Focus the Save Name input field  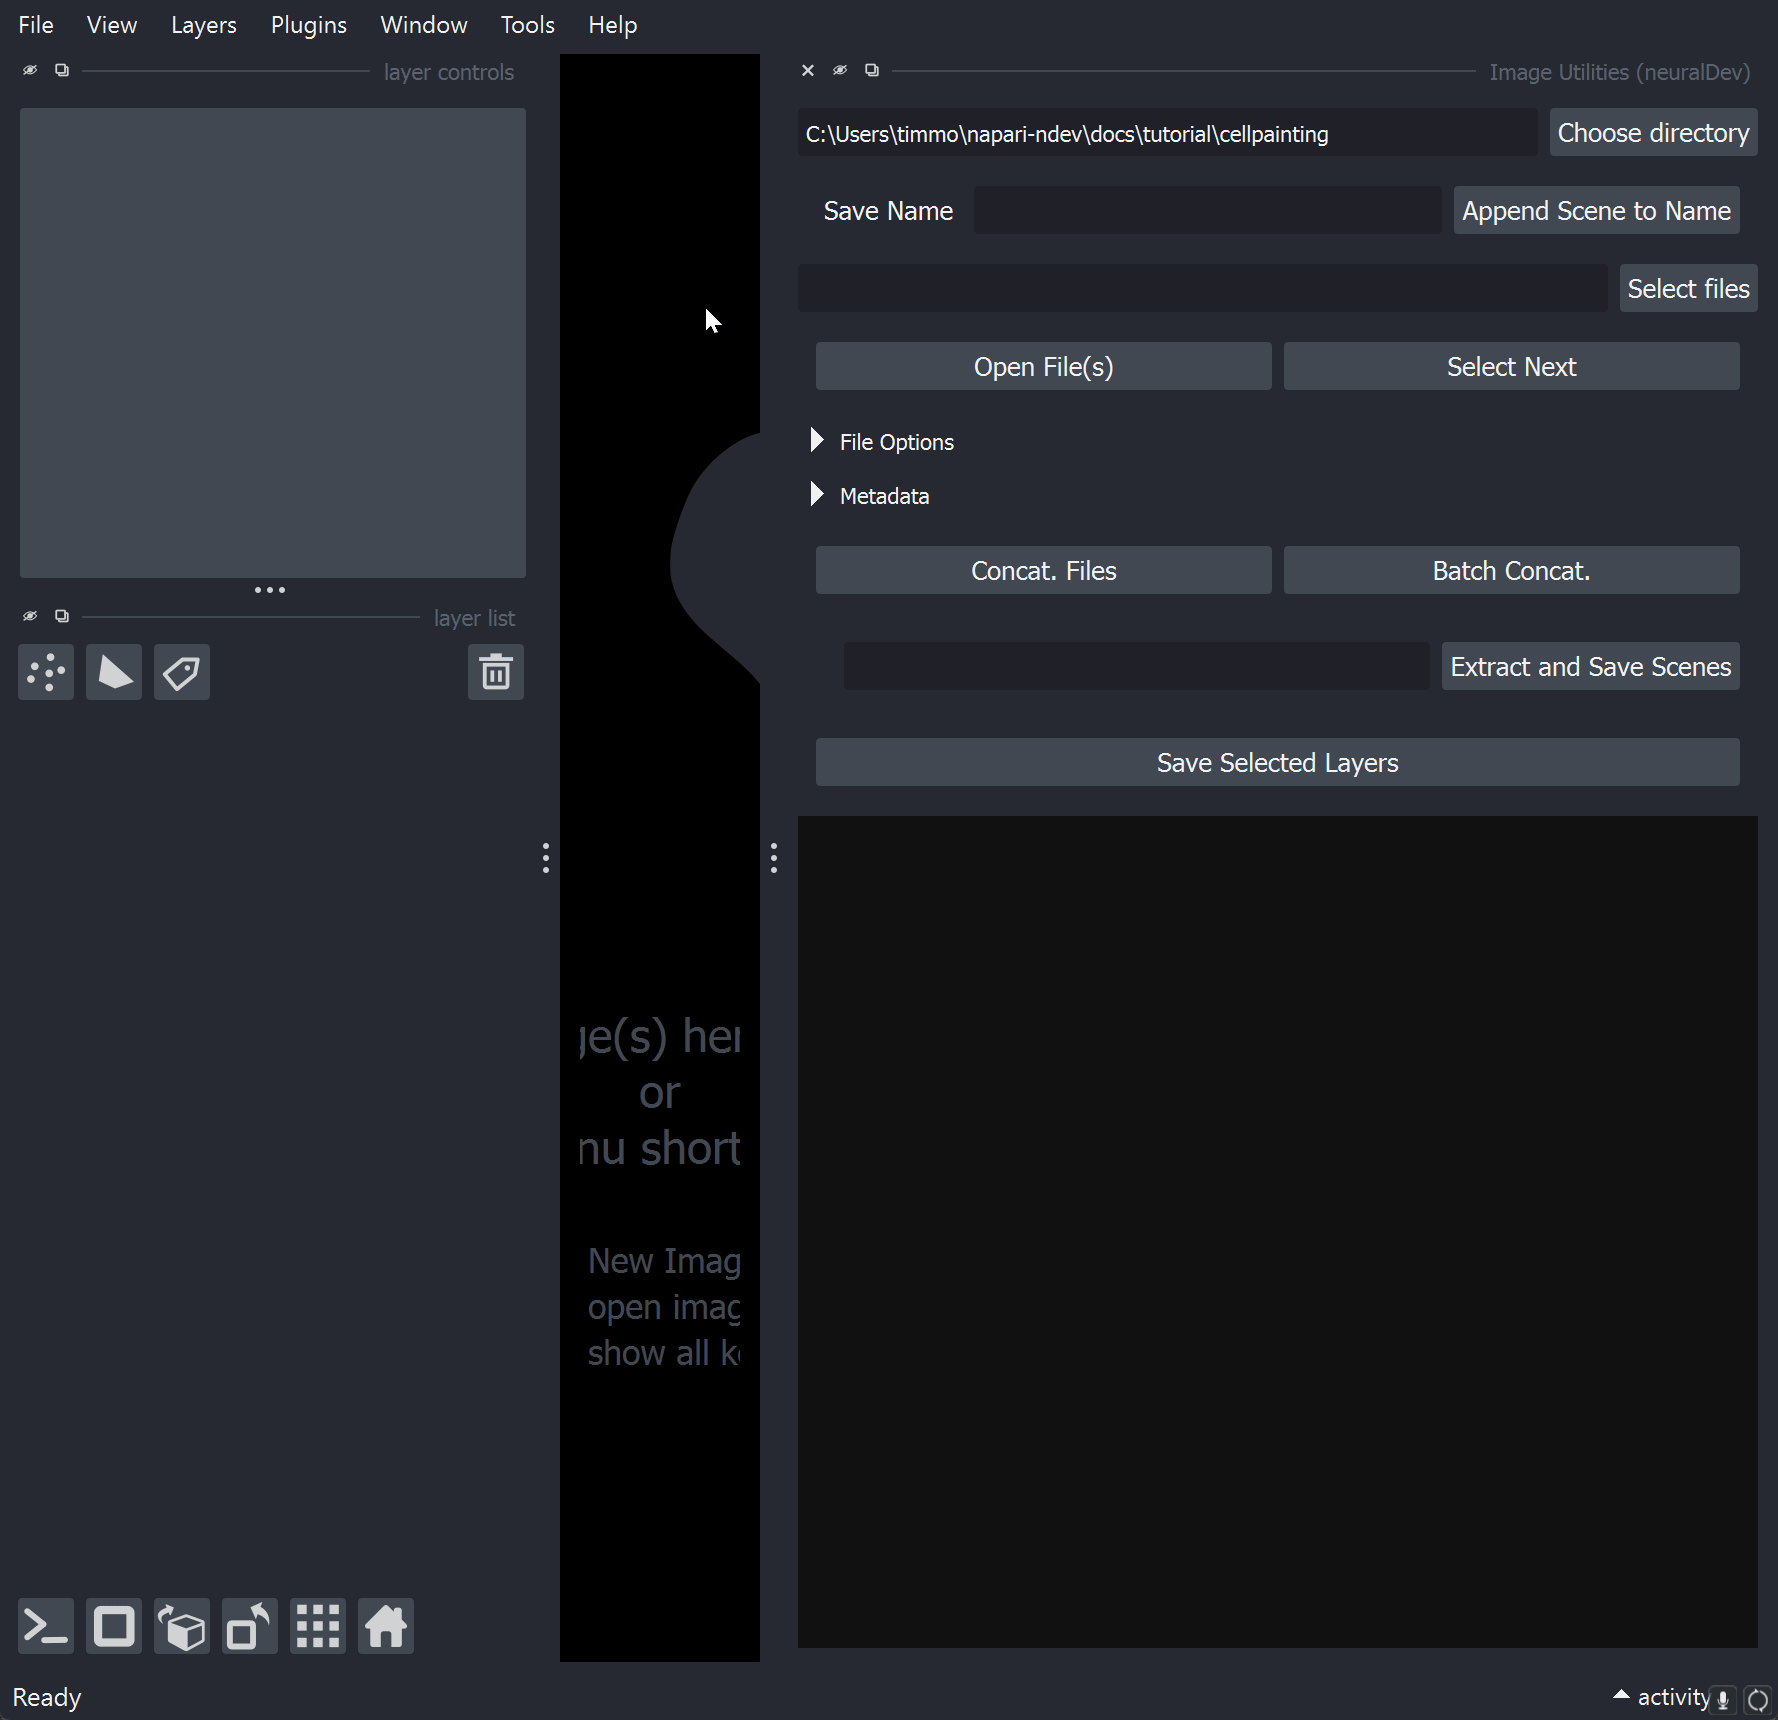(x=1207, y=210)
